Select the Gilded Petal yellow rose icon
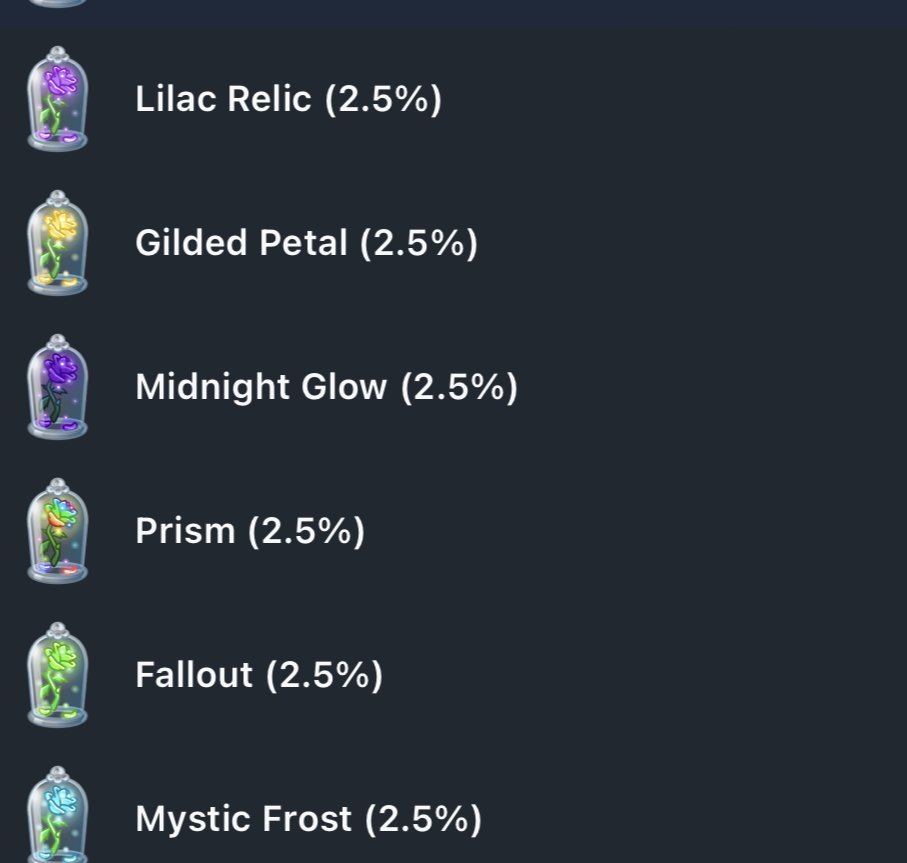The image size is (907, 863). (x=57, y=243)
